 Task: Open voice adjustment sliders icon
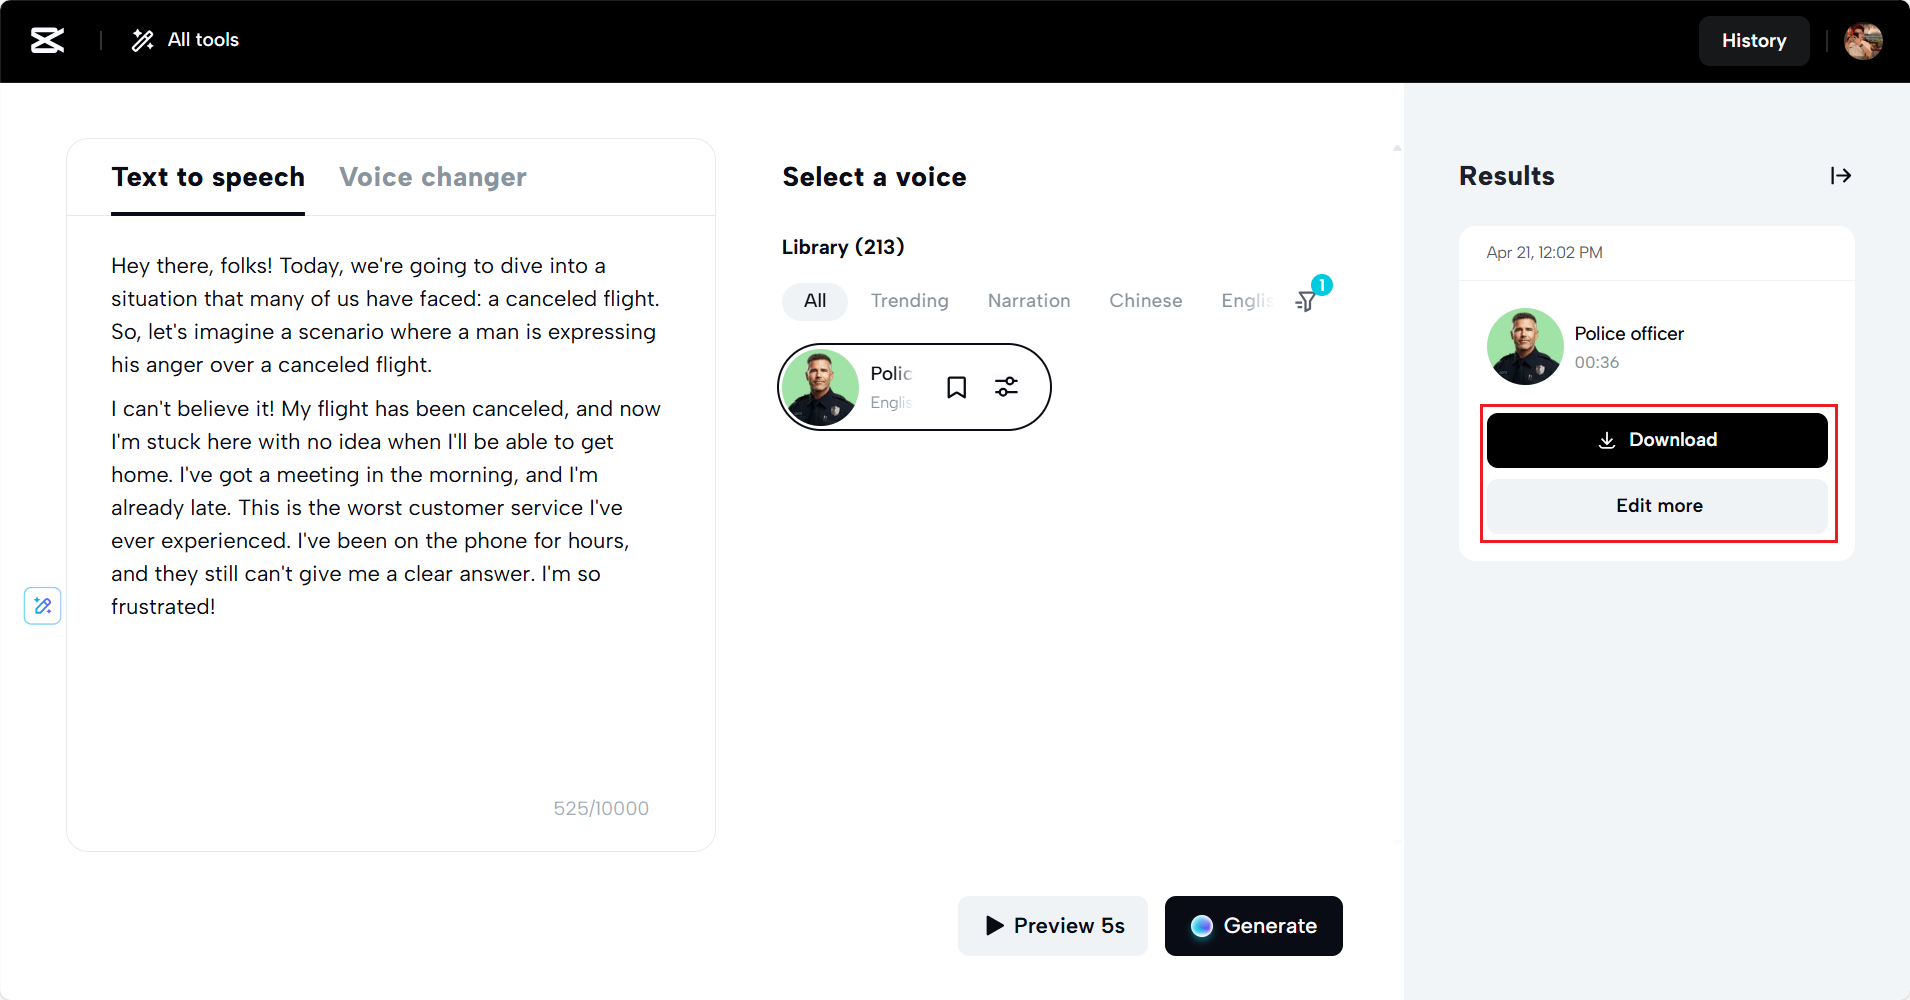(1006, 387)
